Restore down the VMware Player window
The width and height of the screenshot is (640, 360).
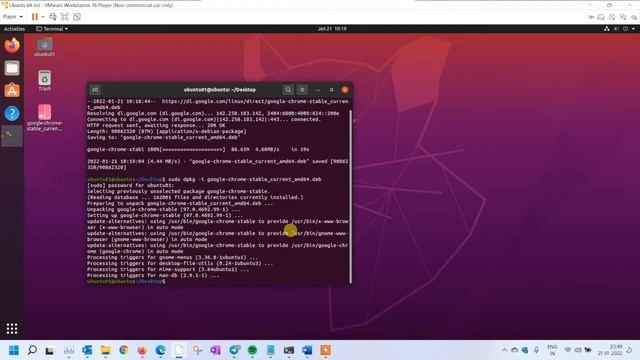coord(609,5)
